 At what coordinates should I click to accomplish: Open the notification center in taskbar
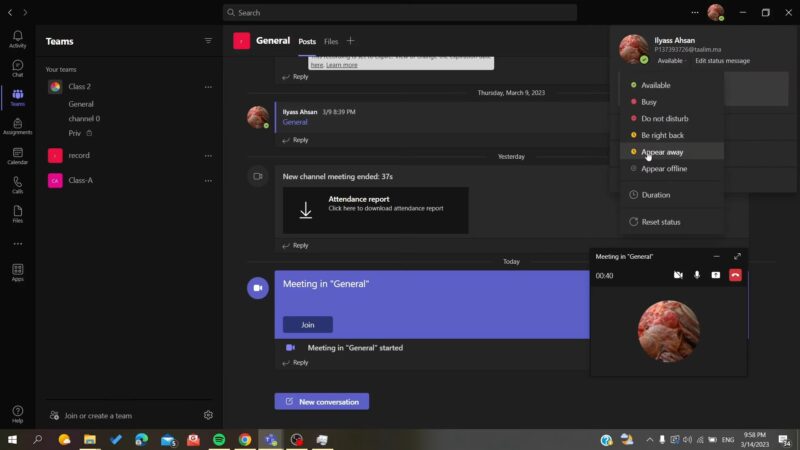pyautogui.click(x=784, y=439)
